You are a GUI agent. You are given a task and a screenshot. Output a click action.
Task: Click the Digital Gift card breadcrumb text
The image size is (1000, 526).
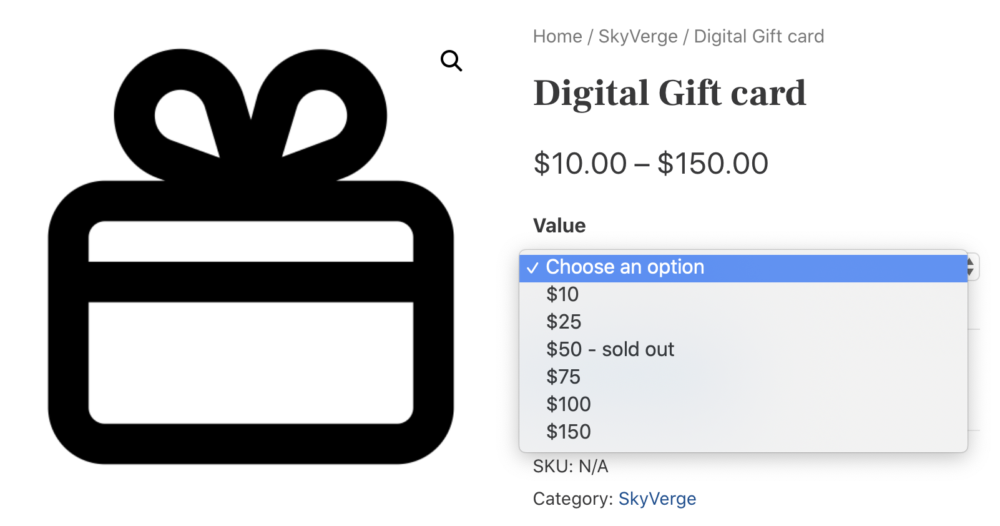[759, 36]
